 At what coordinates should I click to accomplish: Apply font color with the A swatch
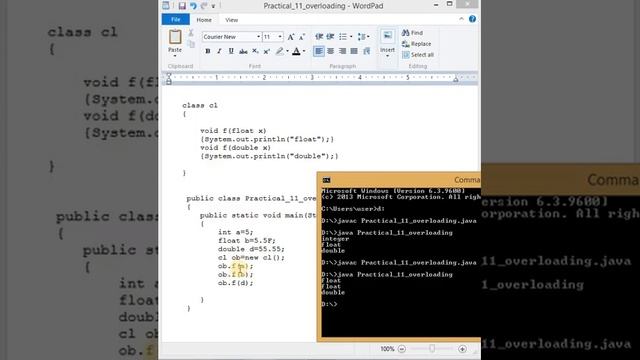coord(296,51)
